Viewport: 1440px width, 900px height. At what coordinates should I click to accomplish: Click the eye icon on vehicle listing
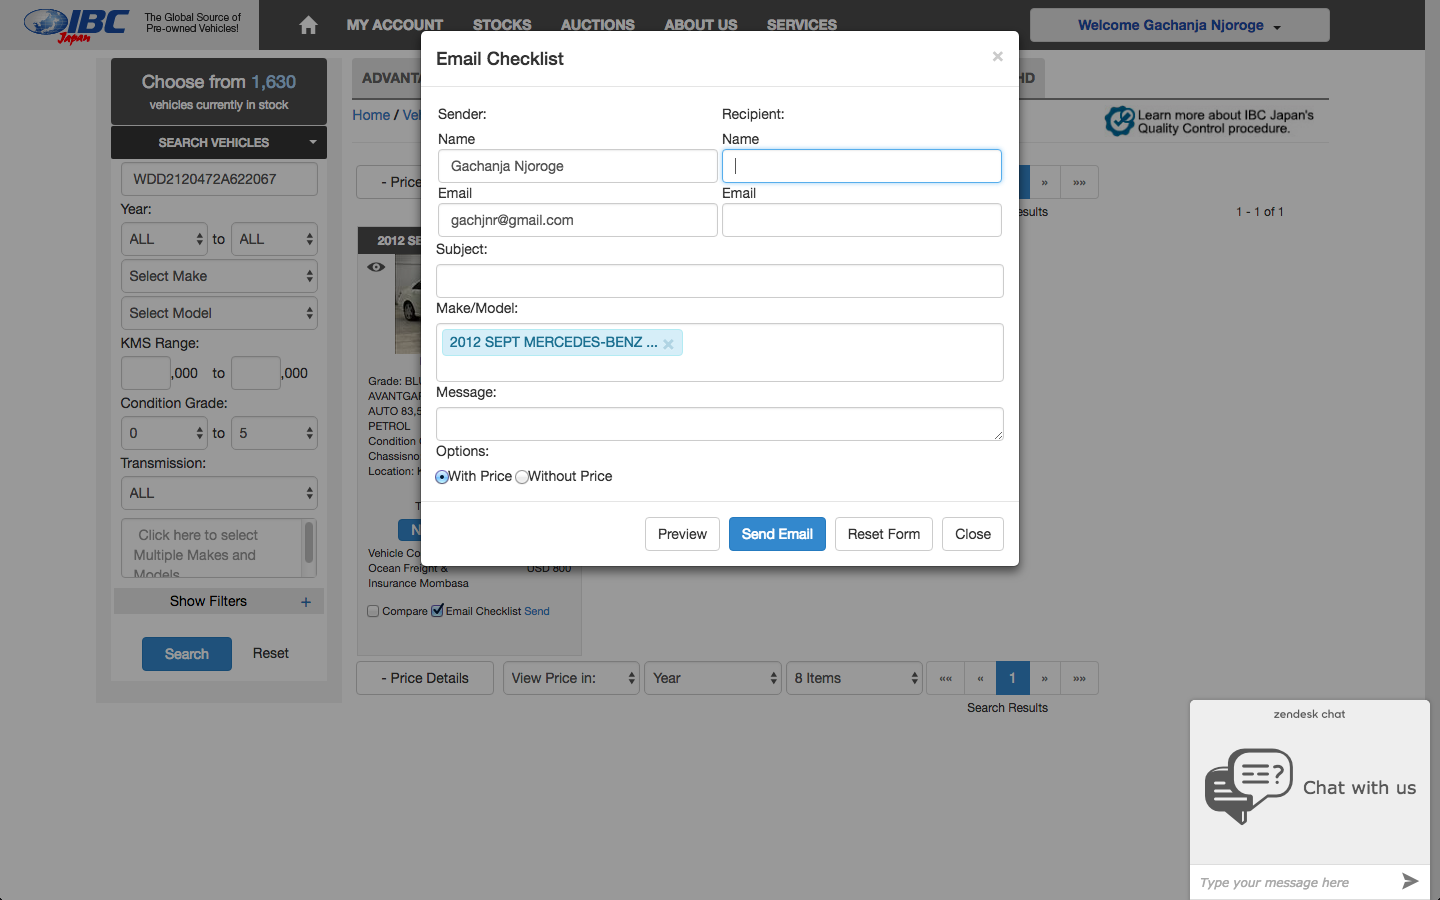[x=376, y=267]
